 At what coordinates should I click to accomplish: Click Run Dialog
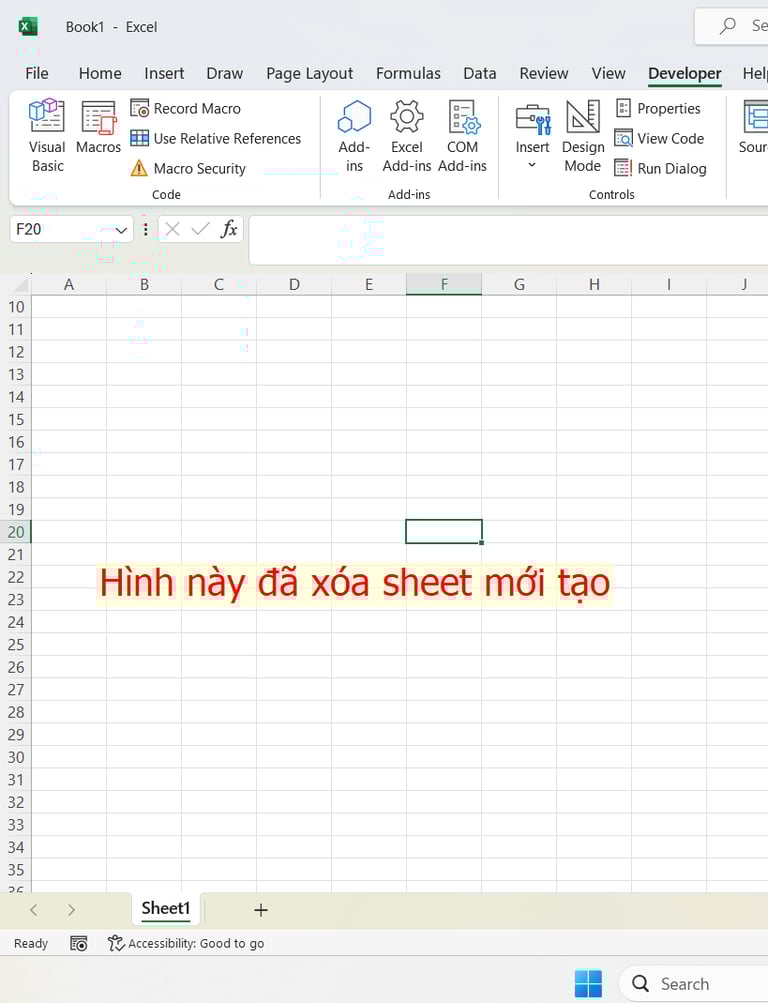click(661, 169)
